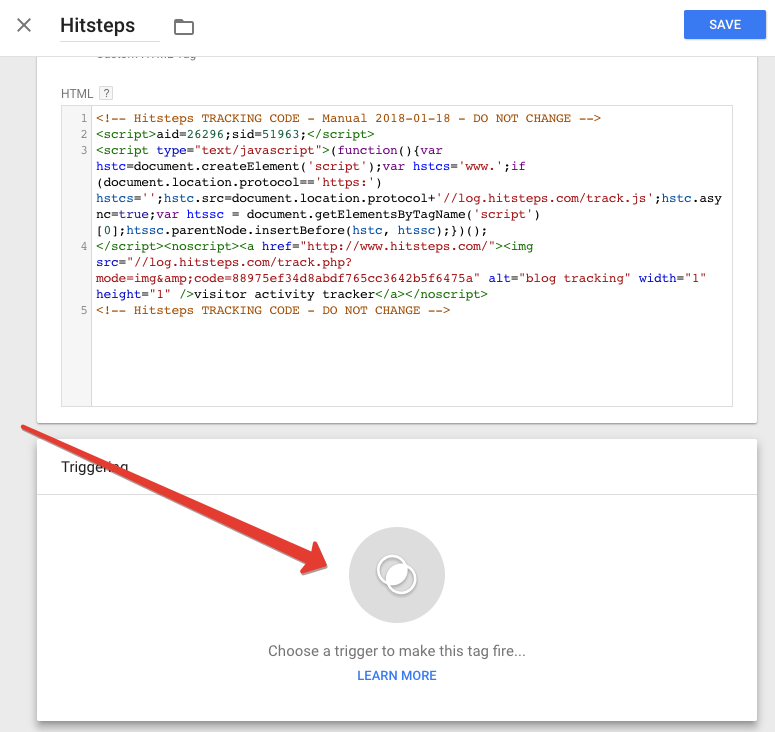Select line number 5 in the gutter
Image resolution: width=775 pixels, height=732 pixels.
pyautogui.click(x=84, y=310)
